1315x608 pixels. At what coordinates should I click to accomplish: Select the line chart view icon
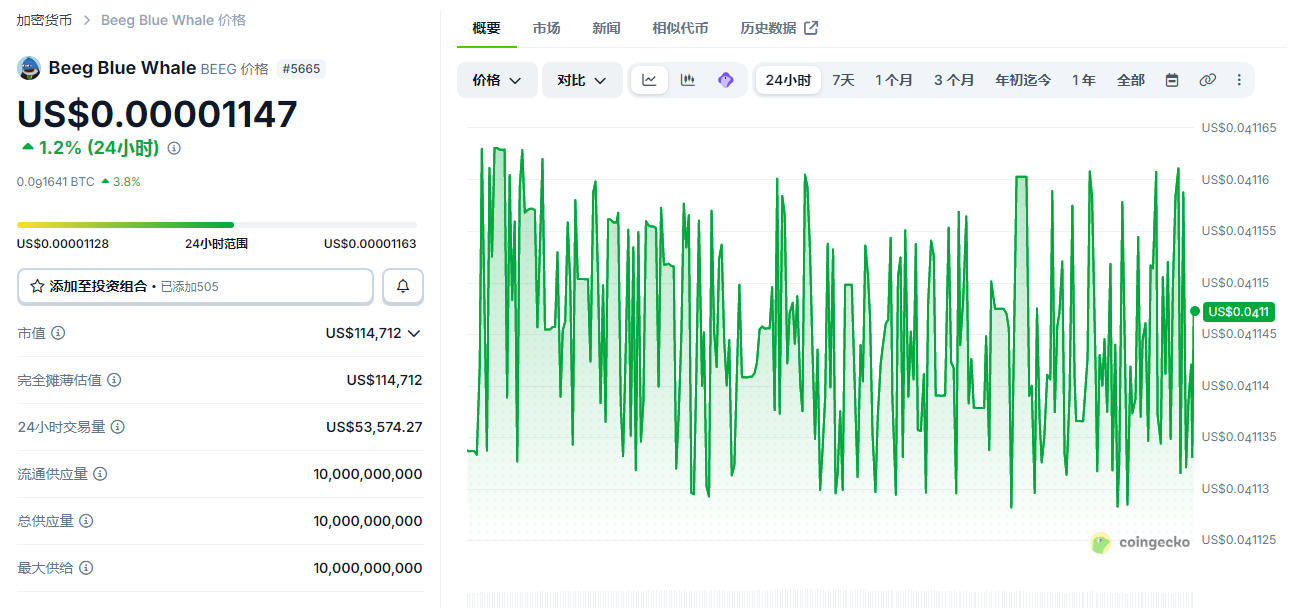pyautogui.click(x=649, y=80)
